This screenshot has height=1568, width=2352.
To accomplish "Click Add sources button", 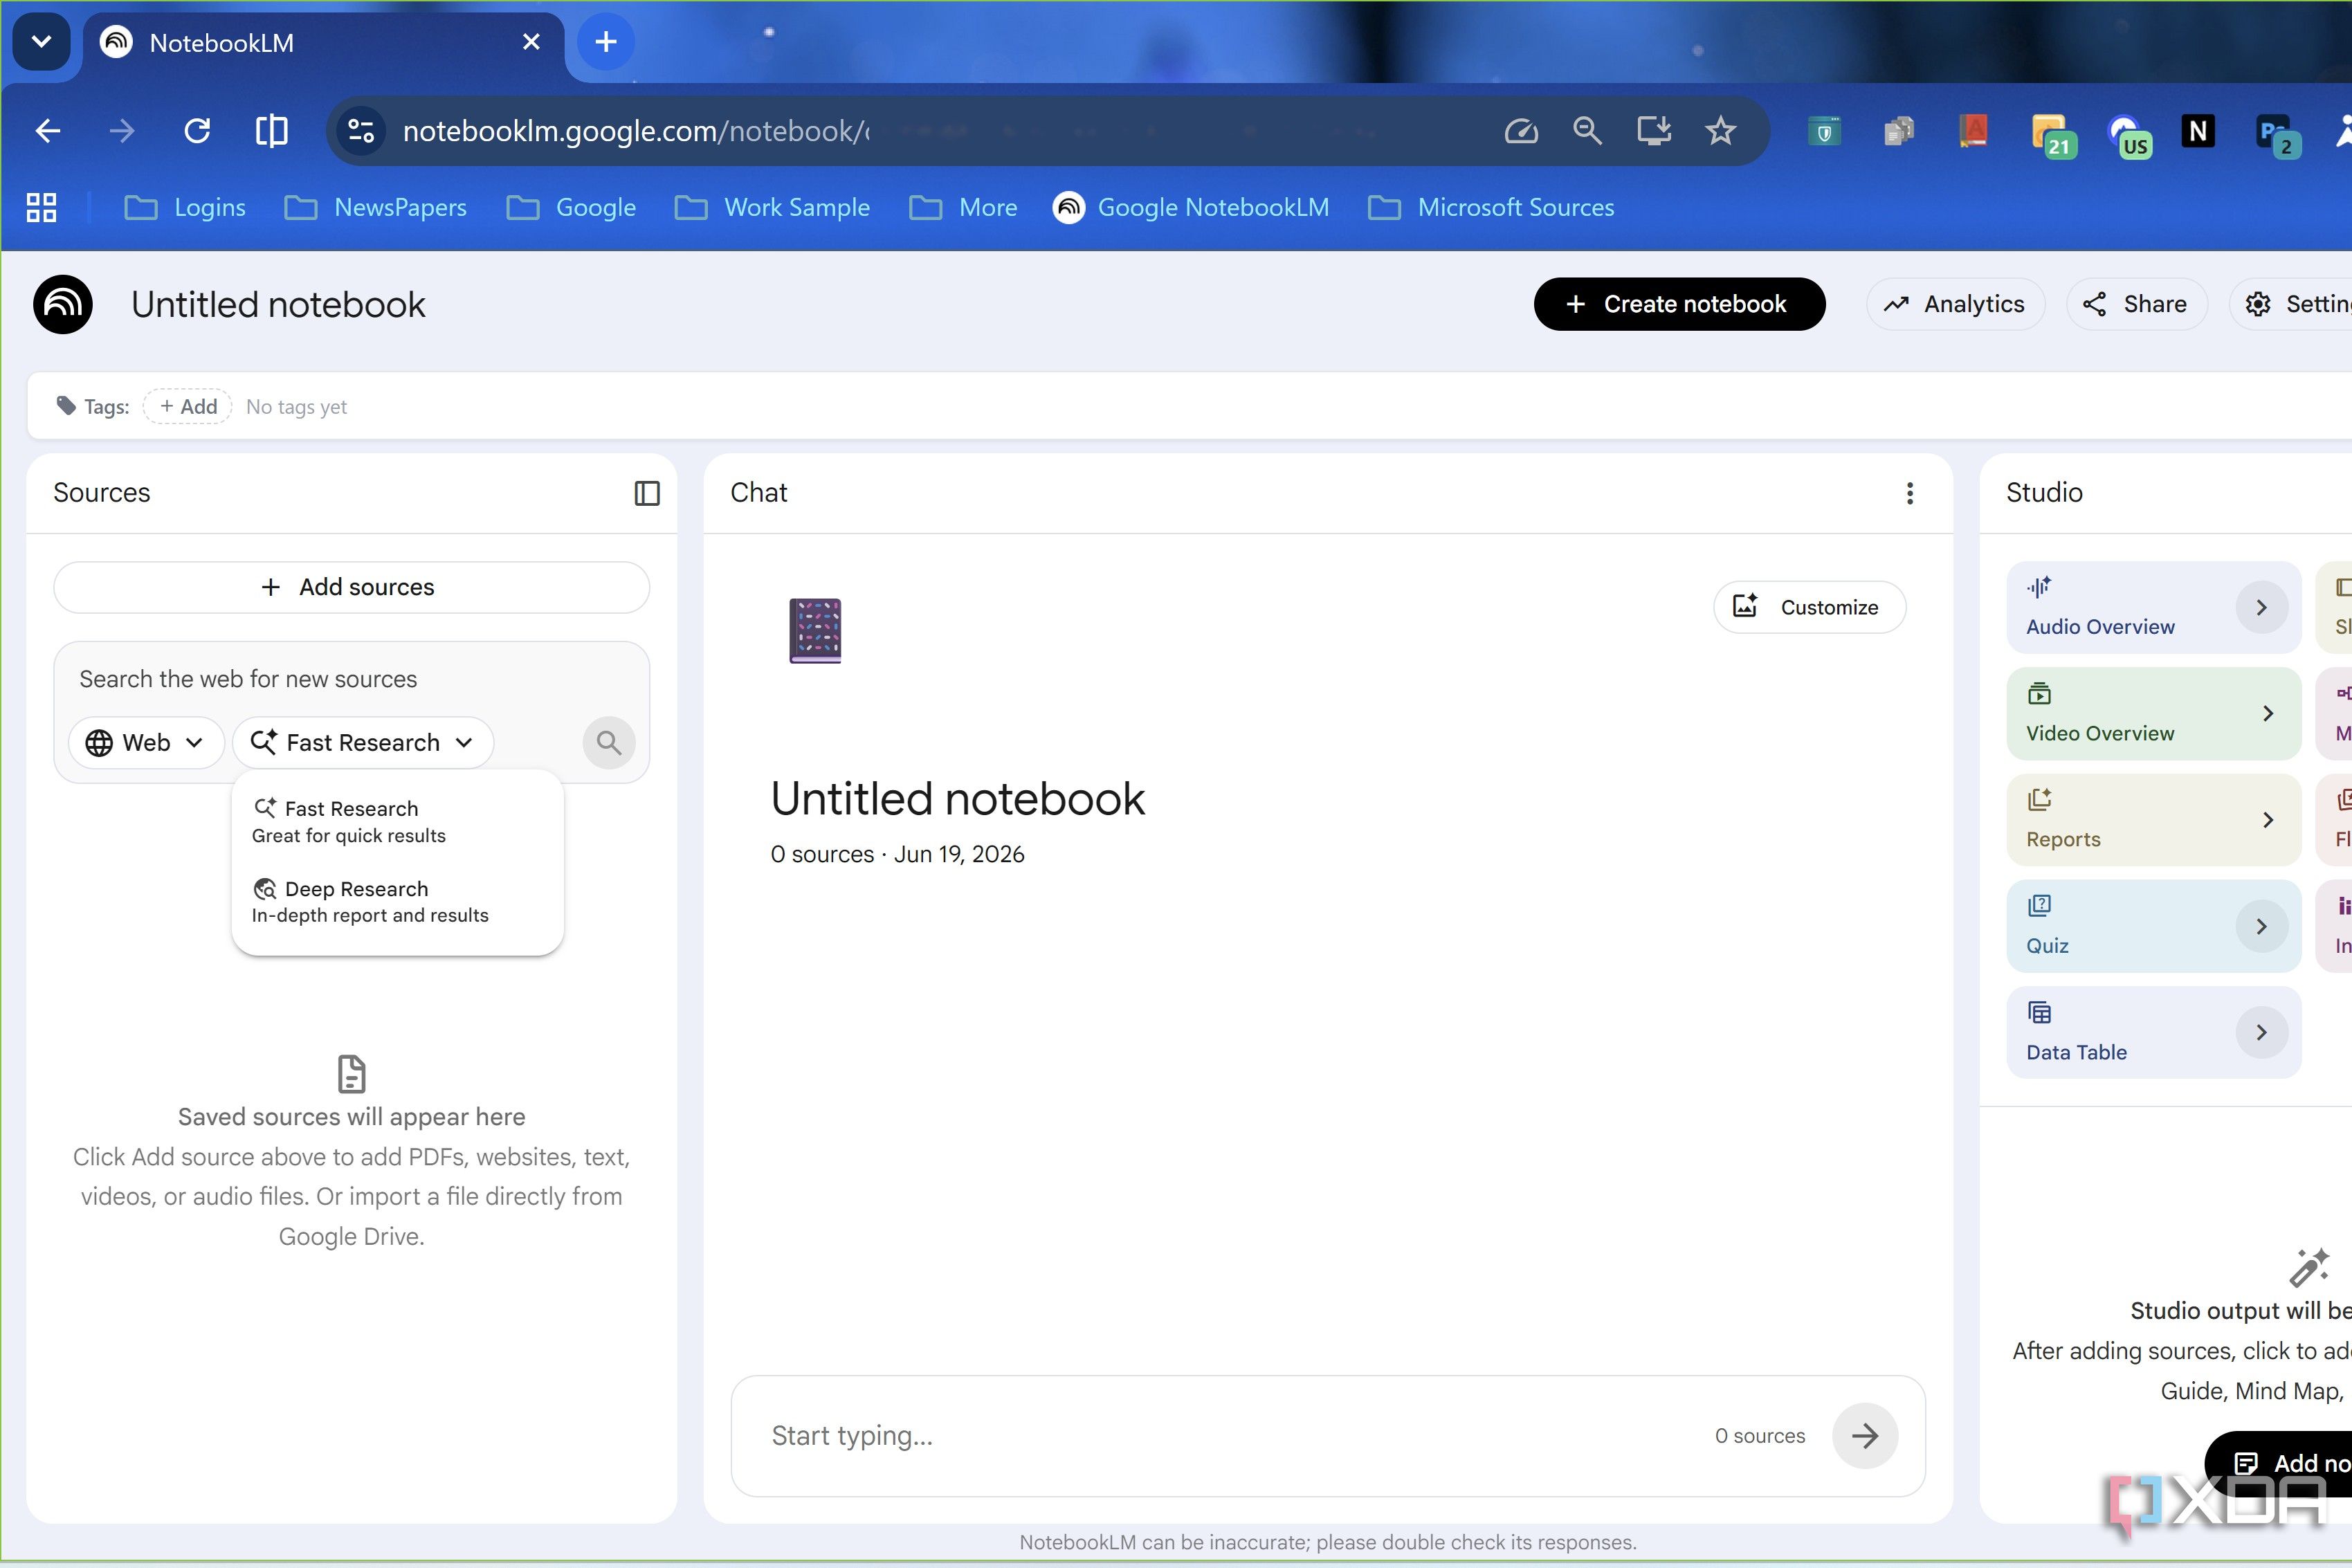I will point(351,587).
